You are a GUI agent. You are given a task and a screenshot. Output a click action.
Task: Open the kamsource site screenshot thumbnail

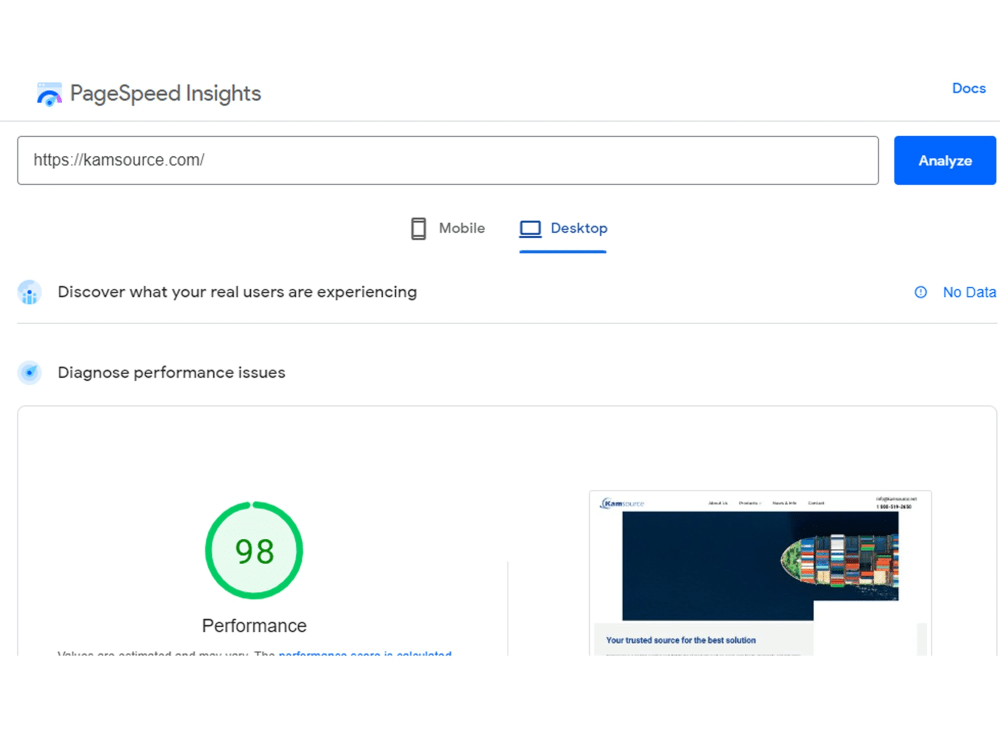click(760, 573)
